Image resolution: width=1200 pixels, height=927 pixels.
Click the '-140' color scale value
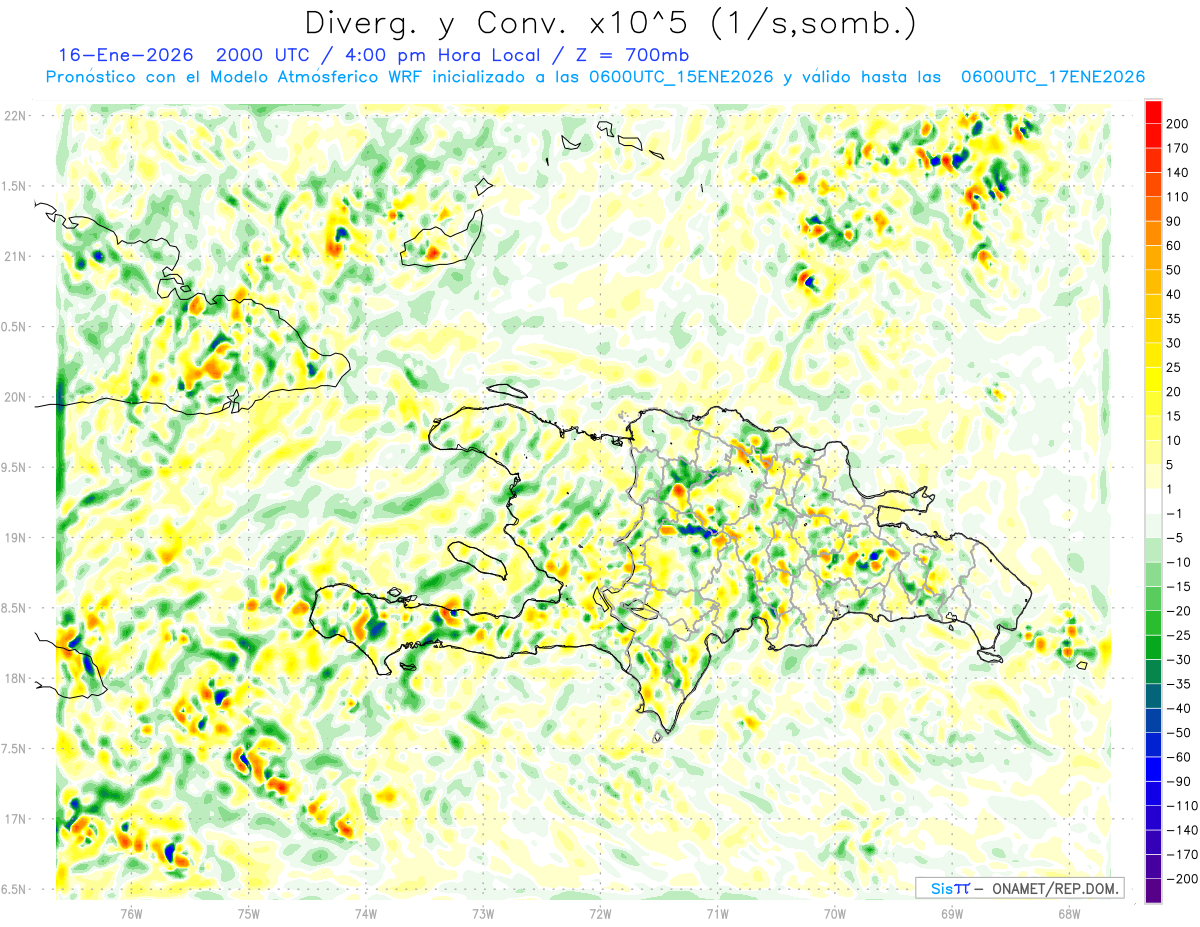coord(1181,831)
